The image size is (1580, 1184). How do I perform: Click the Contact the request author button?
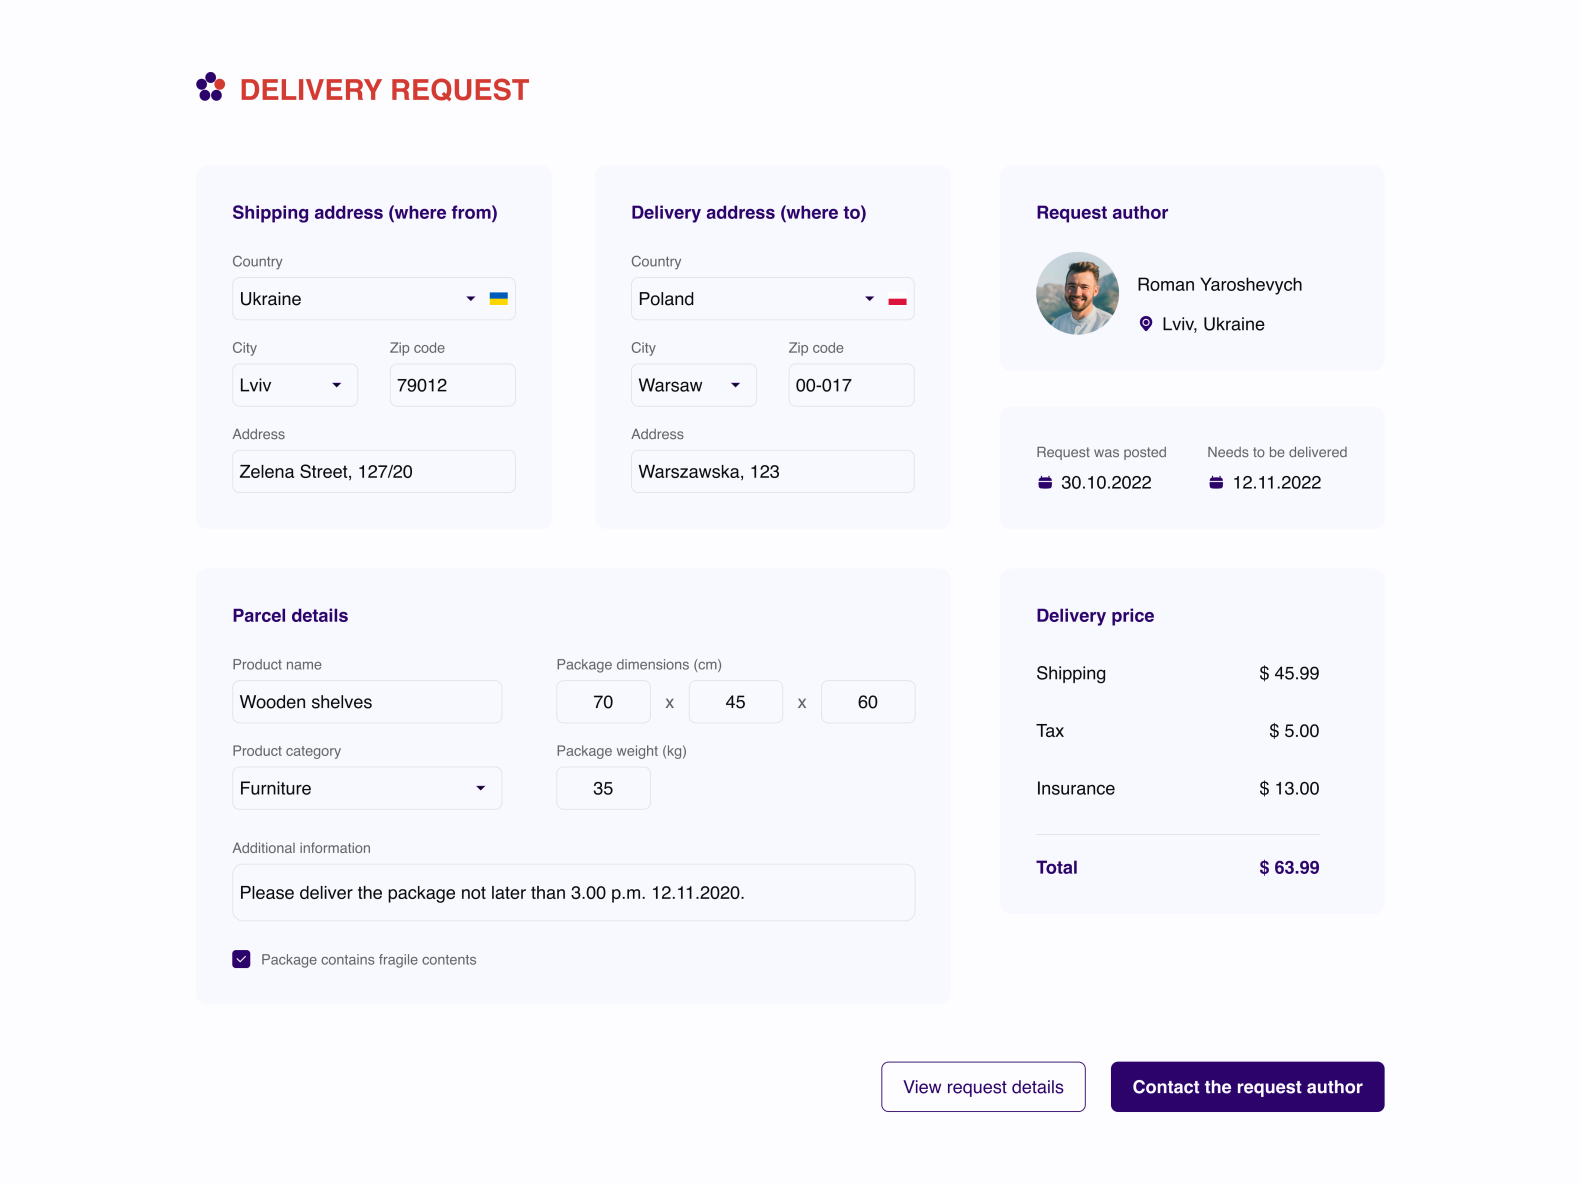click(1247, 1087)
